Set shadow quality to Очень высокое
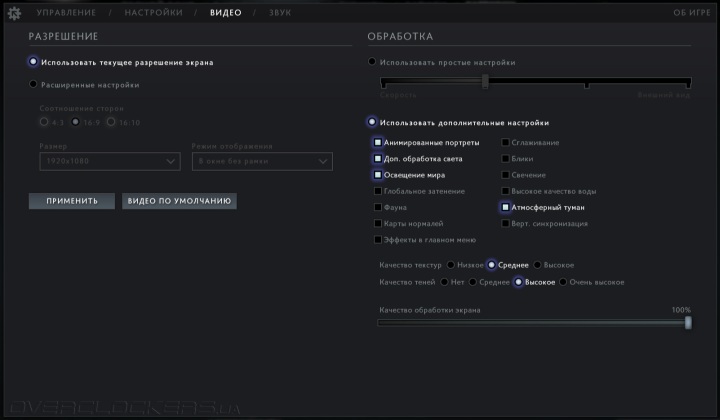 tap(563, 282)
